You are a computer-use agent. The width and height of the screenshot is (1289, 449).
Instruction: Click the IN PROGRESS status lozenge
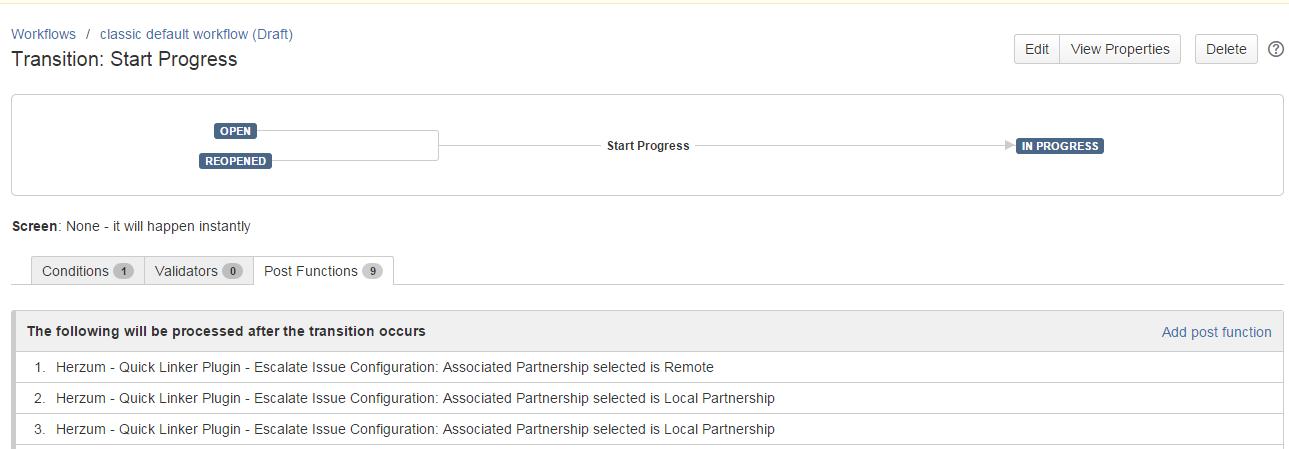(1060, 146)
